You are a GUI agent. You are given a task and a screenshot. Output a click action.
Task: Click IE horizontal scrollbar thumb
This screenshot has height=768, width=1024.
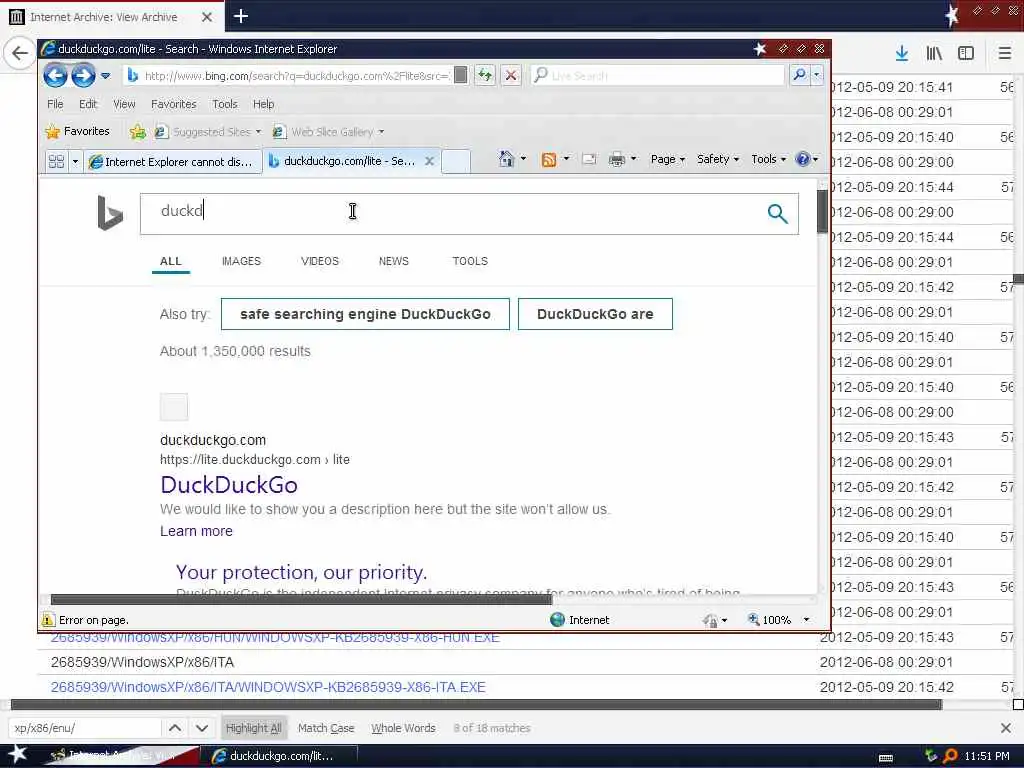301,600
